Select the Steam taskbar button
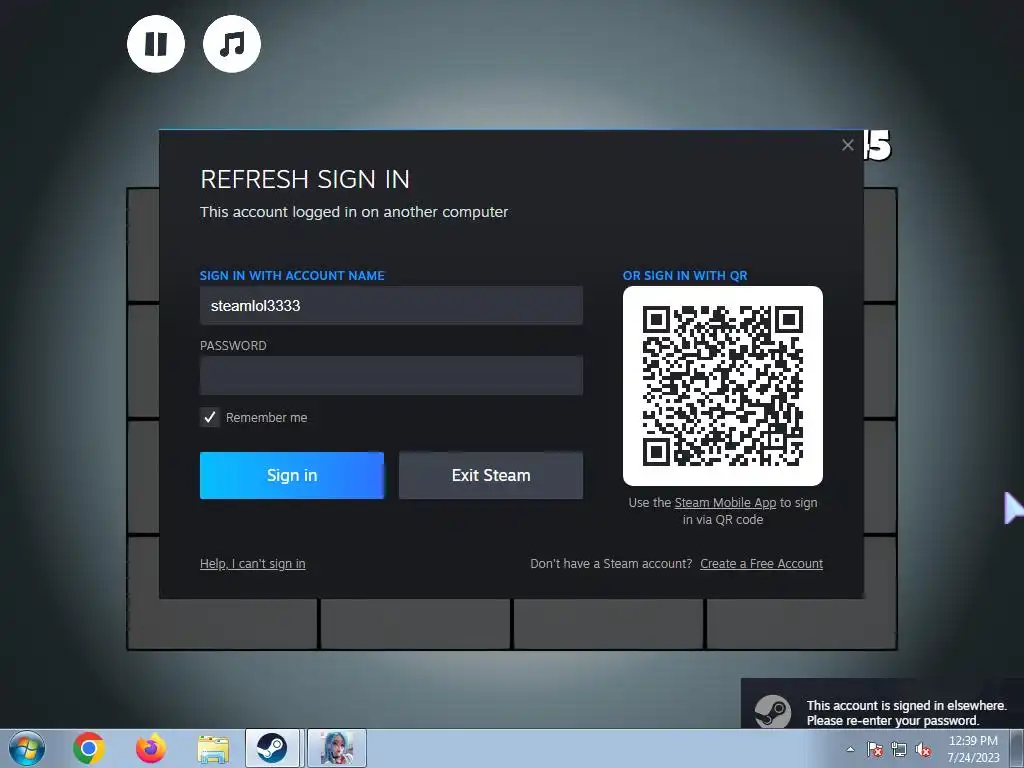The height and width of the screenshot is (768, 1024). pyautogui.click(x=272, y=748)
